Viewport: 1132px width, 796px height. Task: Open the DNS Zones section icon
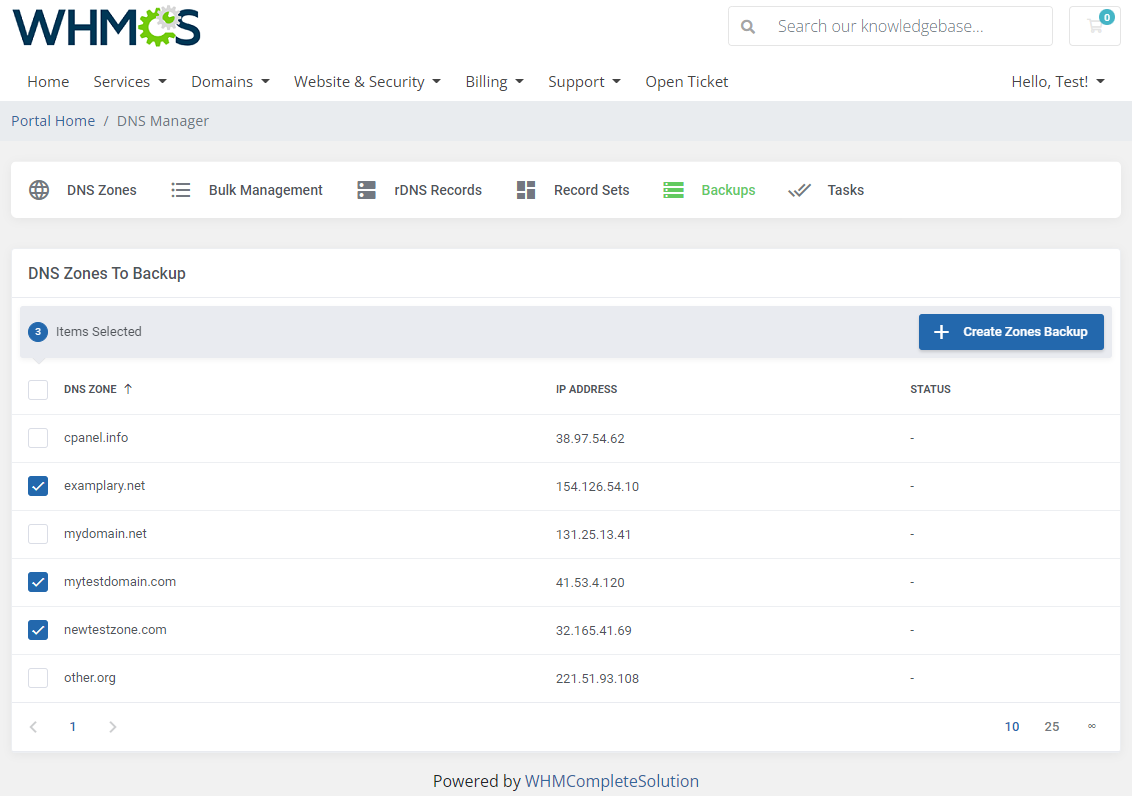tap(39, 189)
